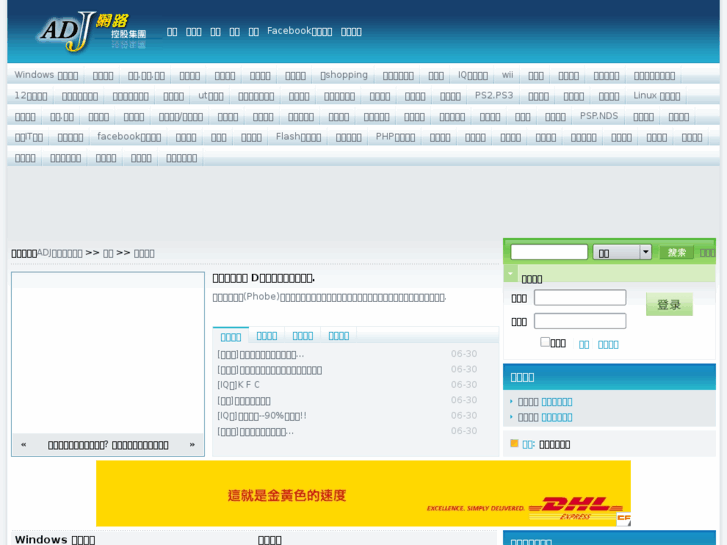Screen dimensions: 727x545
Task: Open the PSP.NDS category link
Action: pyautogui.click(x=599, y=116)
